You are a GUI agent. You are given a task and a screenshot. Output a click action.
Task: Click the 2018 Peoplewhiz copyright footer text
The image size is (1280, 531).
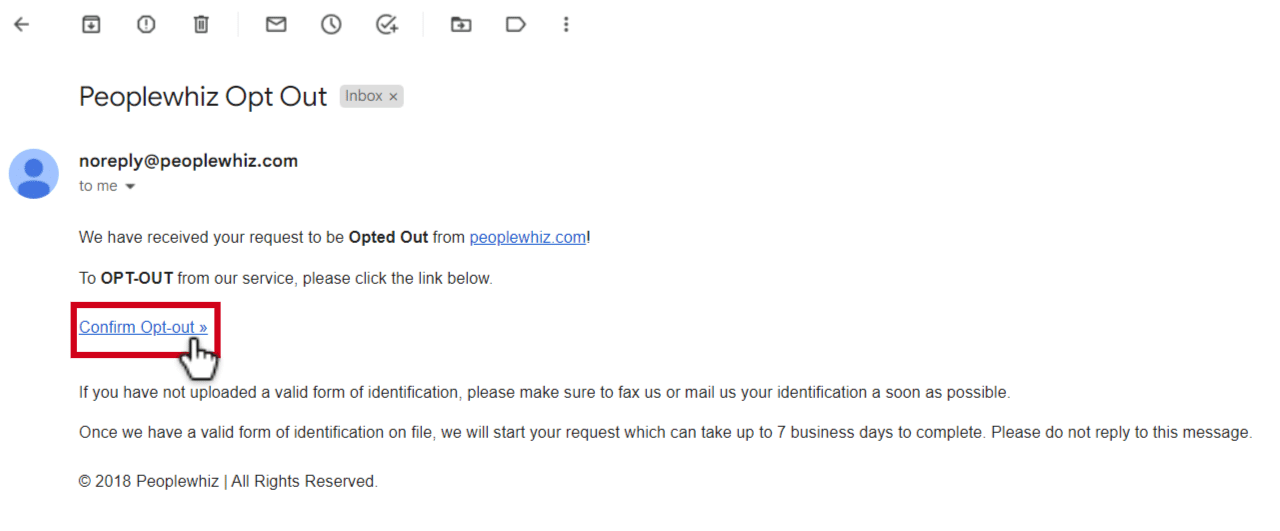point(228,482)
